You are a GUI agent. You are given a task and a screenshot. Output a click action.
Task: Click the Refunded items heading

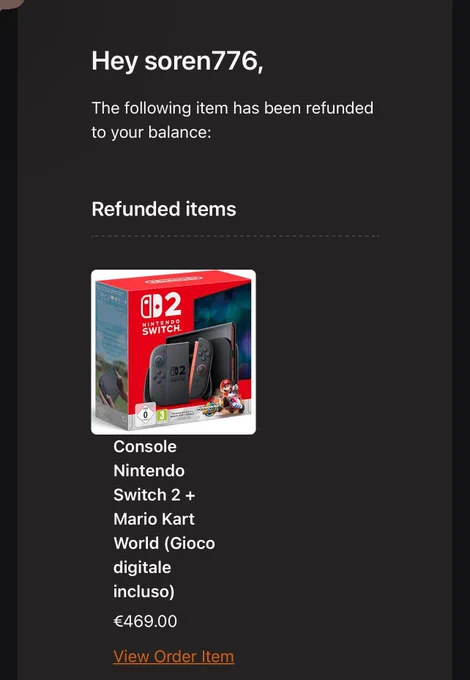click(164, 209)
